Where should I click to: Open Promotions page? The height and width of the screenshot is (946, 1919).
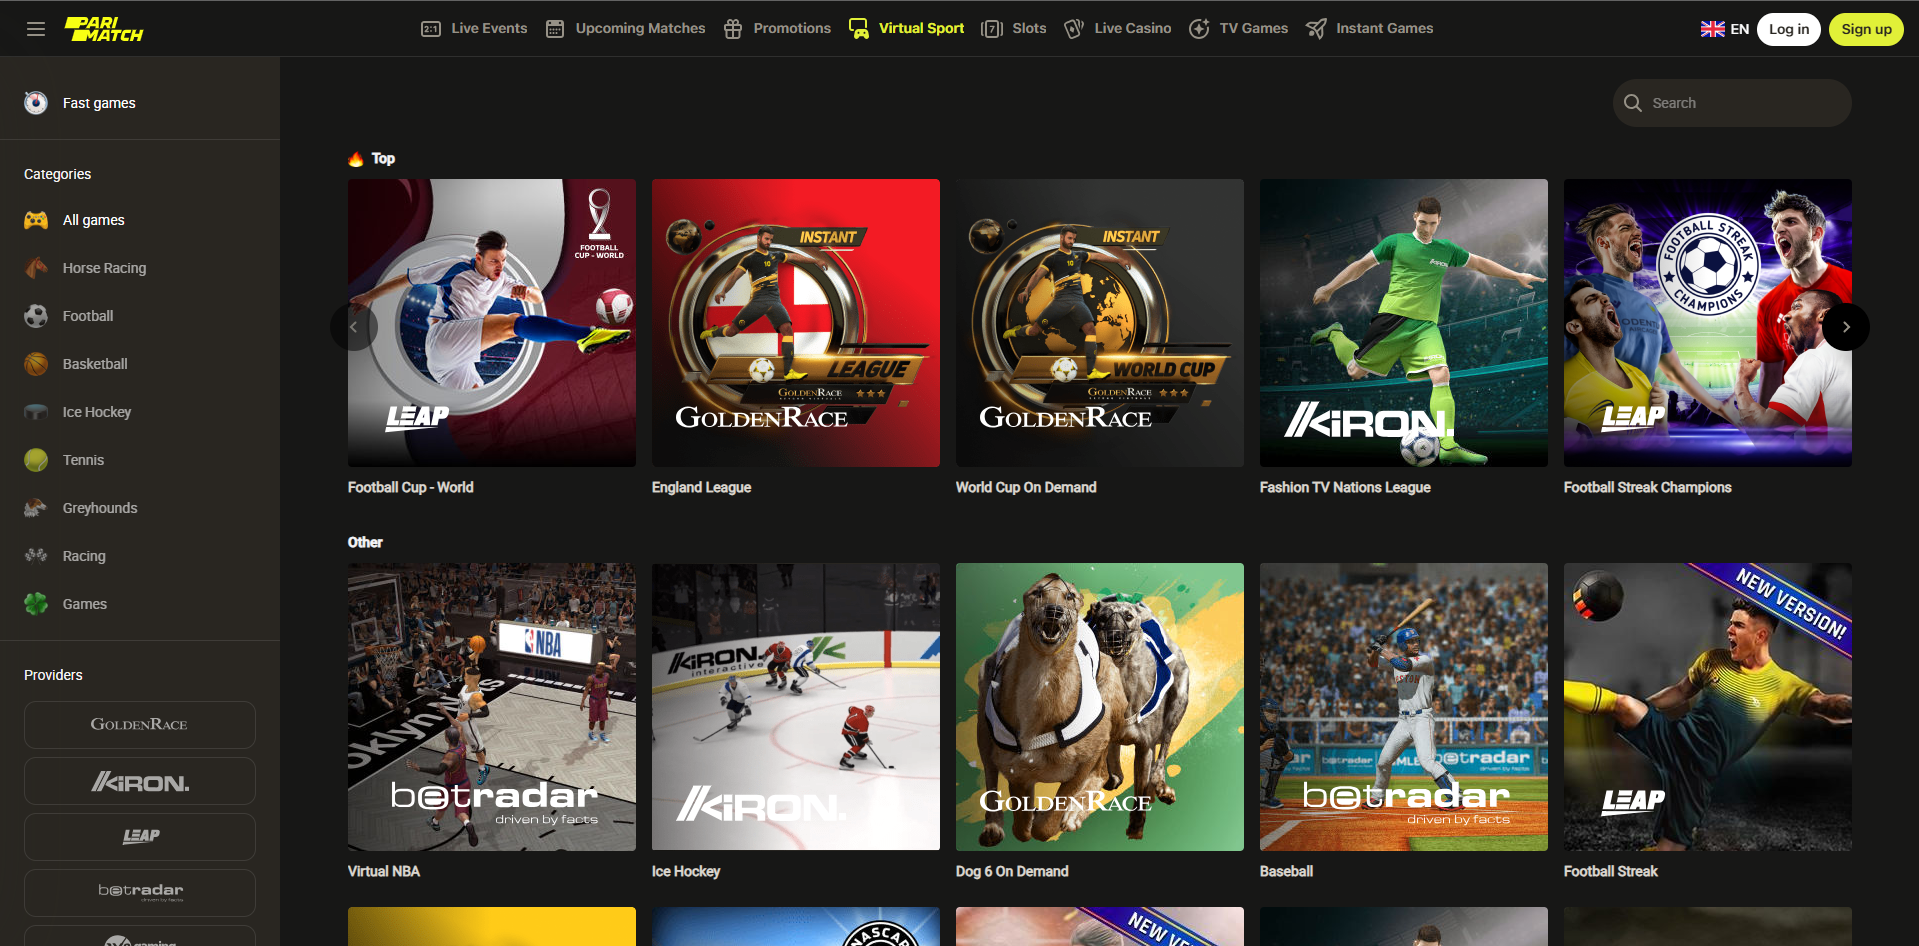(777, 29)
